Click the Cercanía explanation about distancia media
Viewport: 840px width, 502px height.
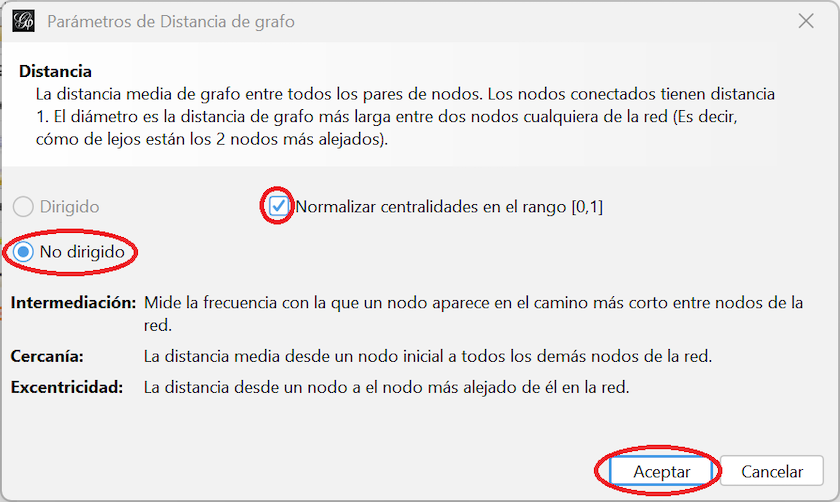coord(428,356)
